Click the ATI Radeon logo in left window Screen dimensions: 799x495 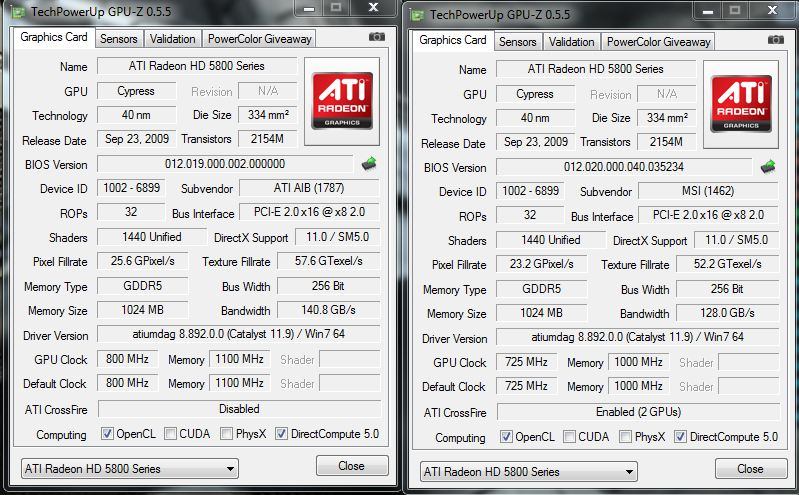pyautogui.click(x=342, y=101)
